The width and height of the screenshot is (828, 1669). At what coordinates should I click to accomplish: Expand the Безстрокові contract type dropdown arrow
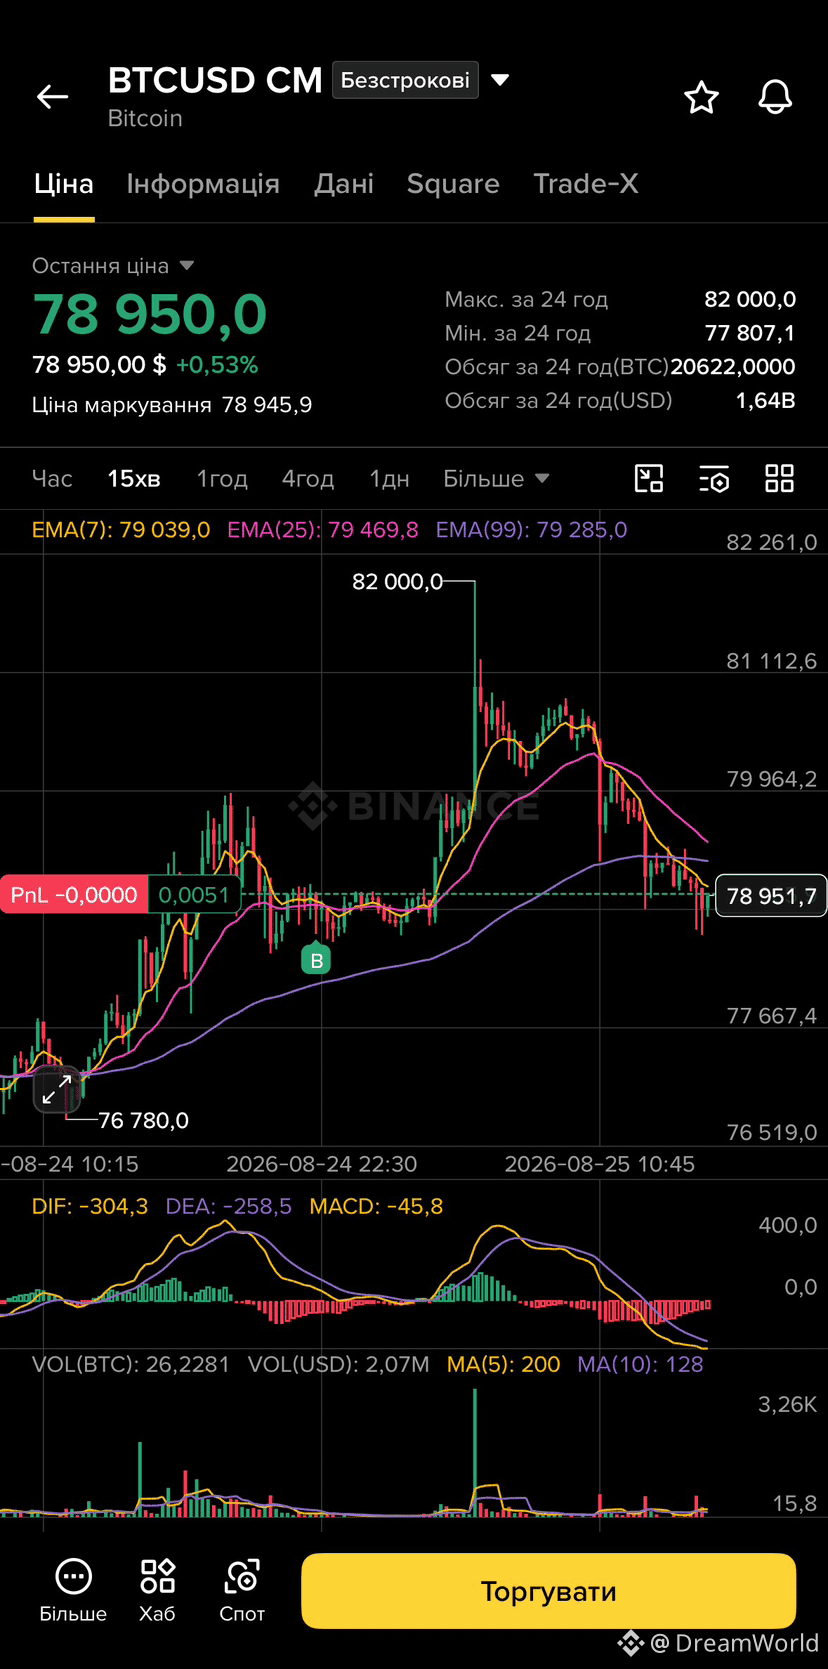[501, 80]
